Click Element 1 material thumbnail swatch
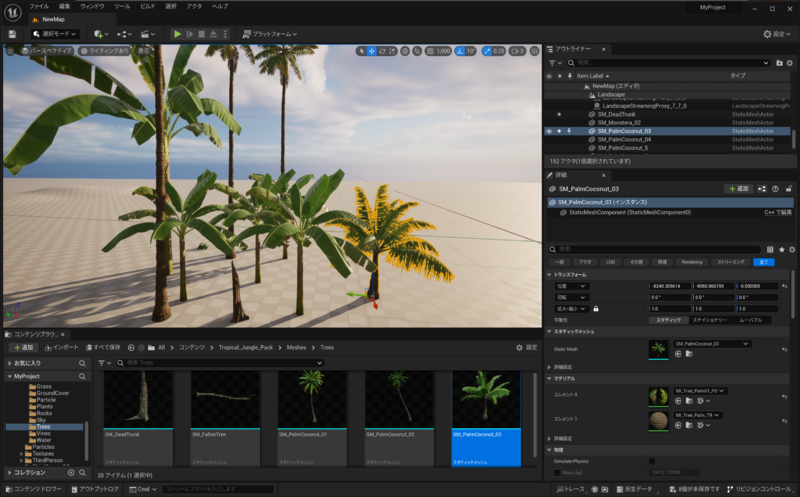 pyautogui.click(x=660, y=418)
